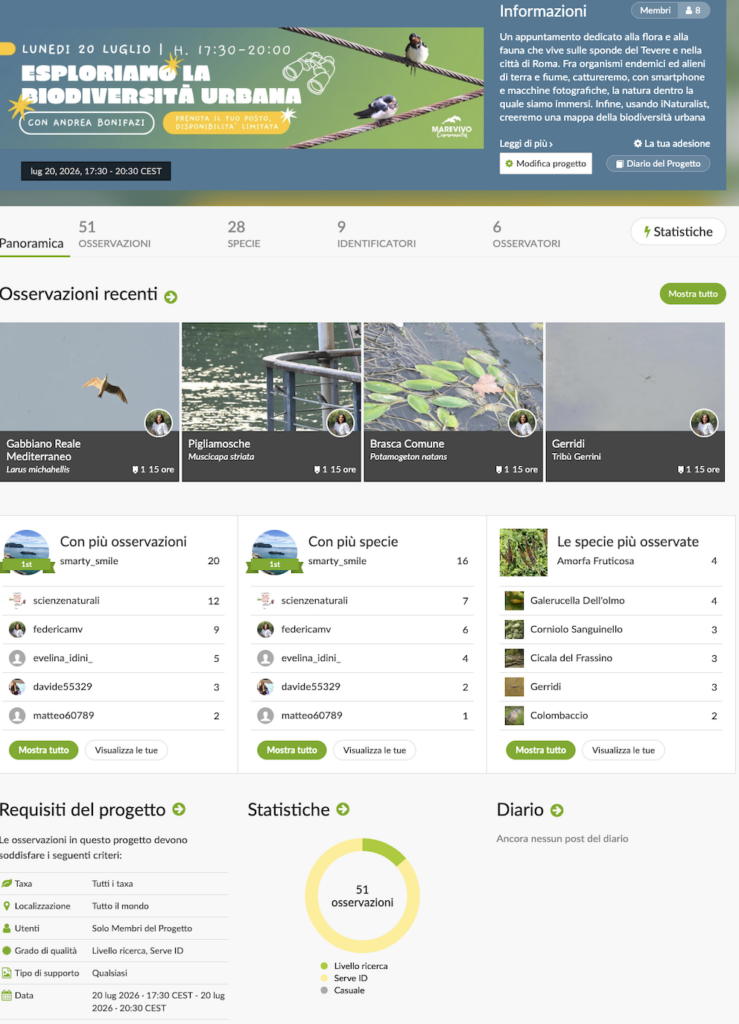Open the La tua adesione gear settings
Image resolution: width=739 pixels, height=1024 pixels.
click(x=672, y=144)
